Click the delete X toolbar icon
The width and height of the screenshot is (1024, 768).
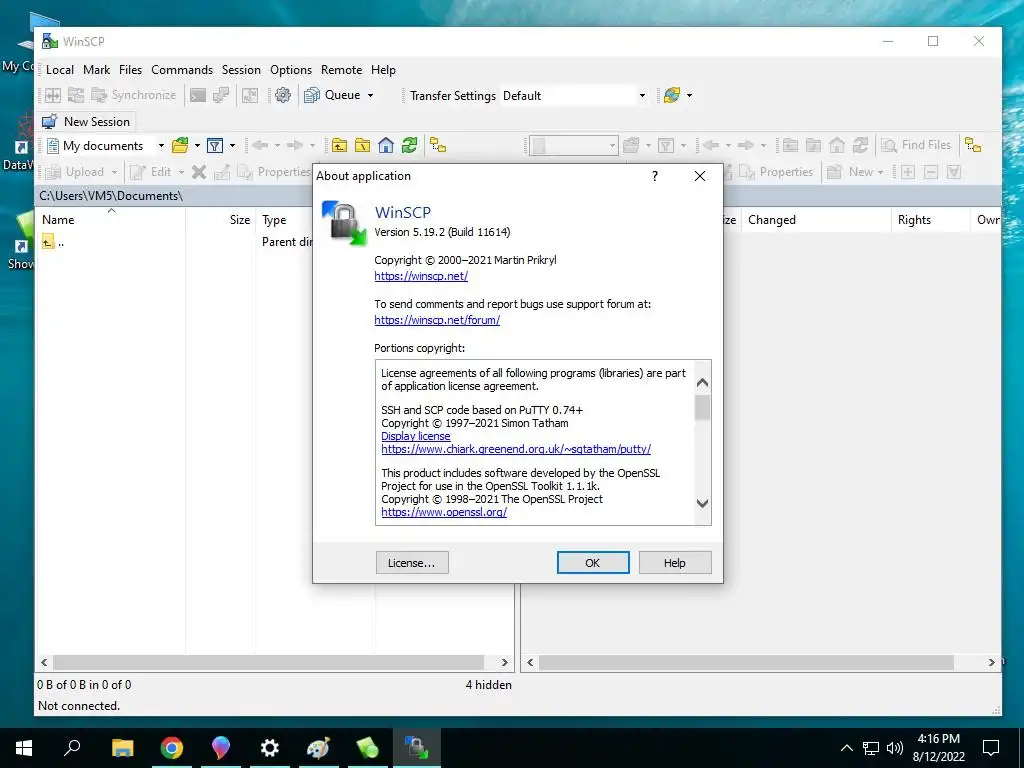click(x=199, y=172)
